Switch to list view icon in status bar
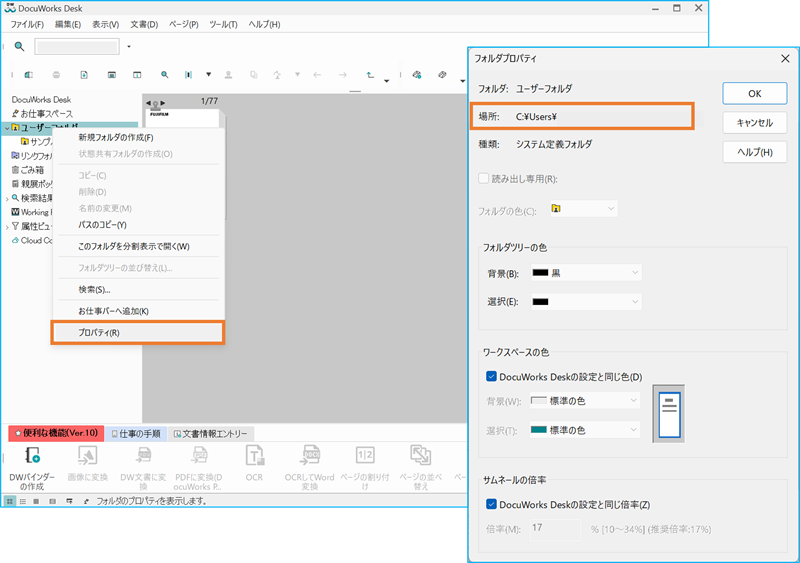The image size is (800, 563). 23,501
